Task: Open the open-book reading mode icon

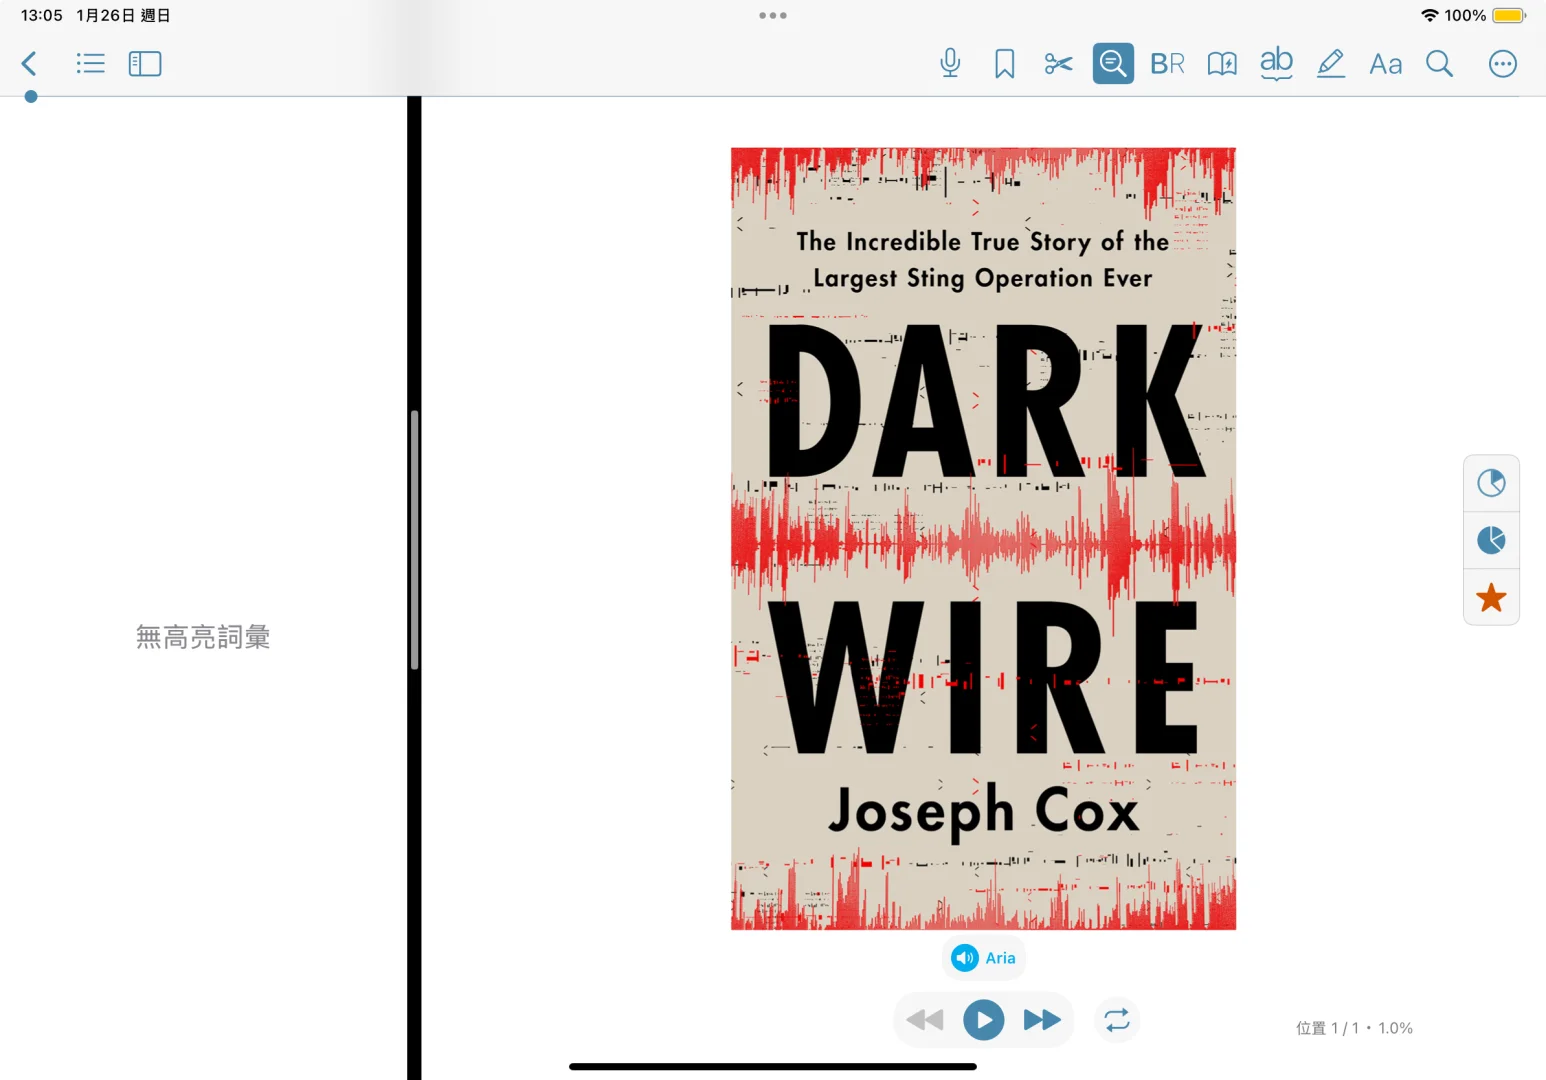Action: coord(1221,64)
